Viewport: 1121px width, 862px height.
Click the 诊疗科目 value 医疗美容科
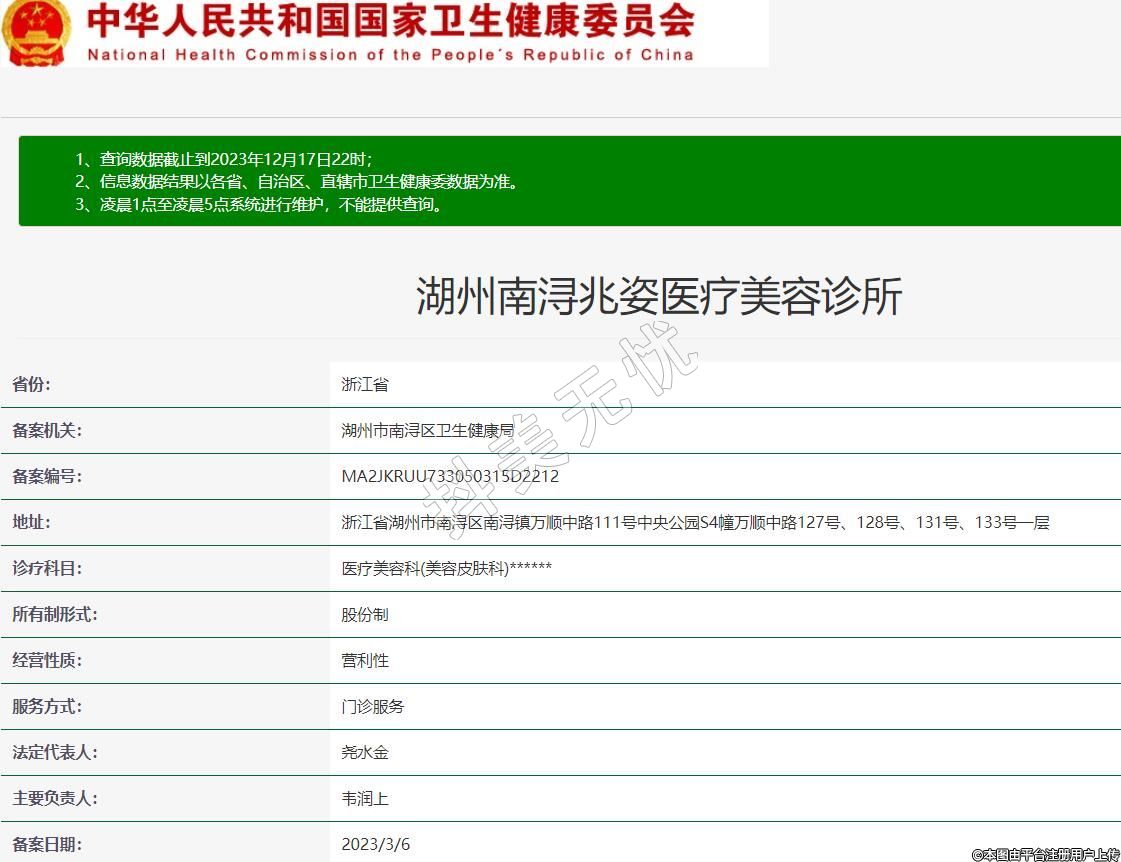point(446,568)
